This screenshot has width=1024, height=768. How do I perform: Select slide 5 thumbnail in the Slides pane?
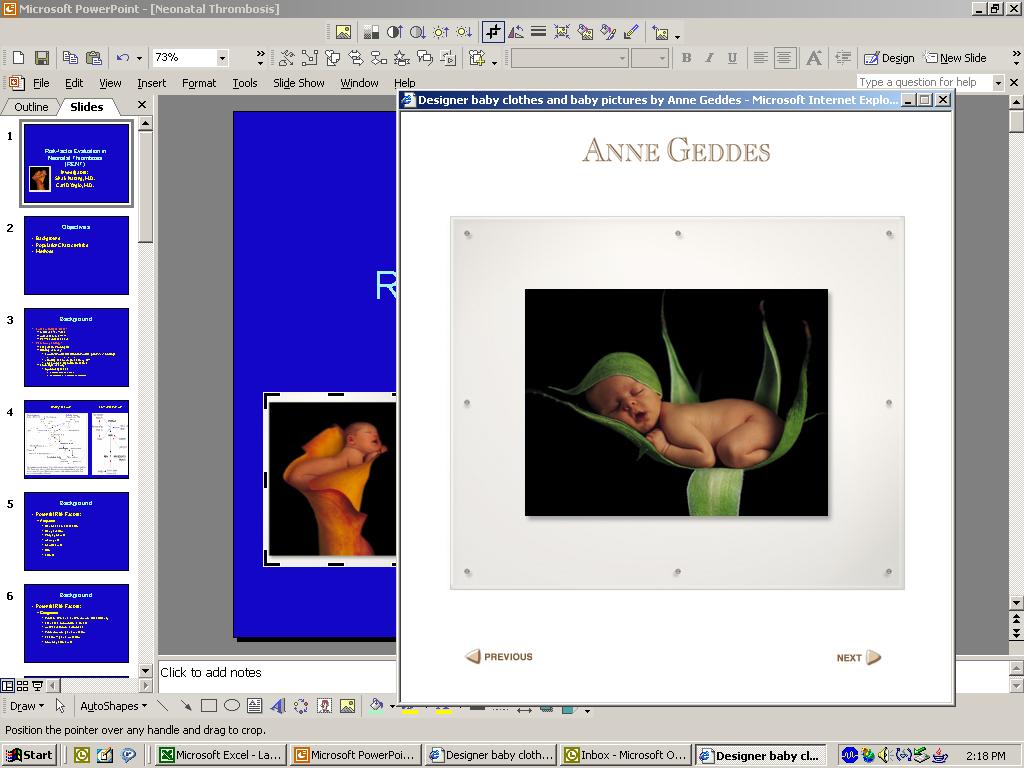coord(76,531)
